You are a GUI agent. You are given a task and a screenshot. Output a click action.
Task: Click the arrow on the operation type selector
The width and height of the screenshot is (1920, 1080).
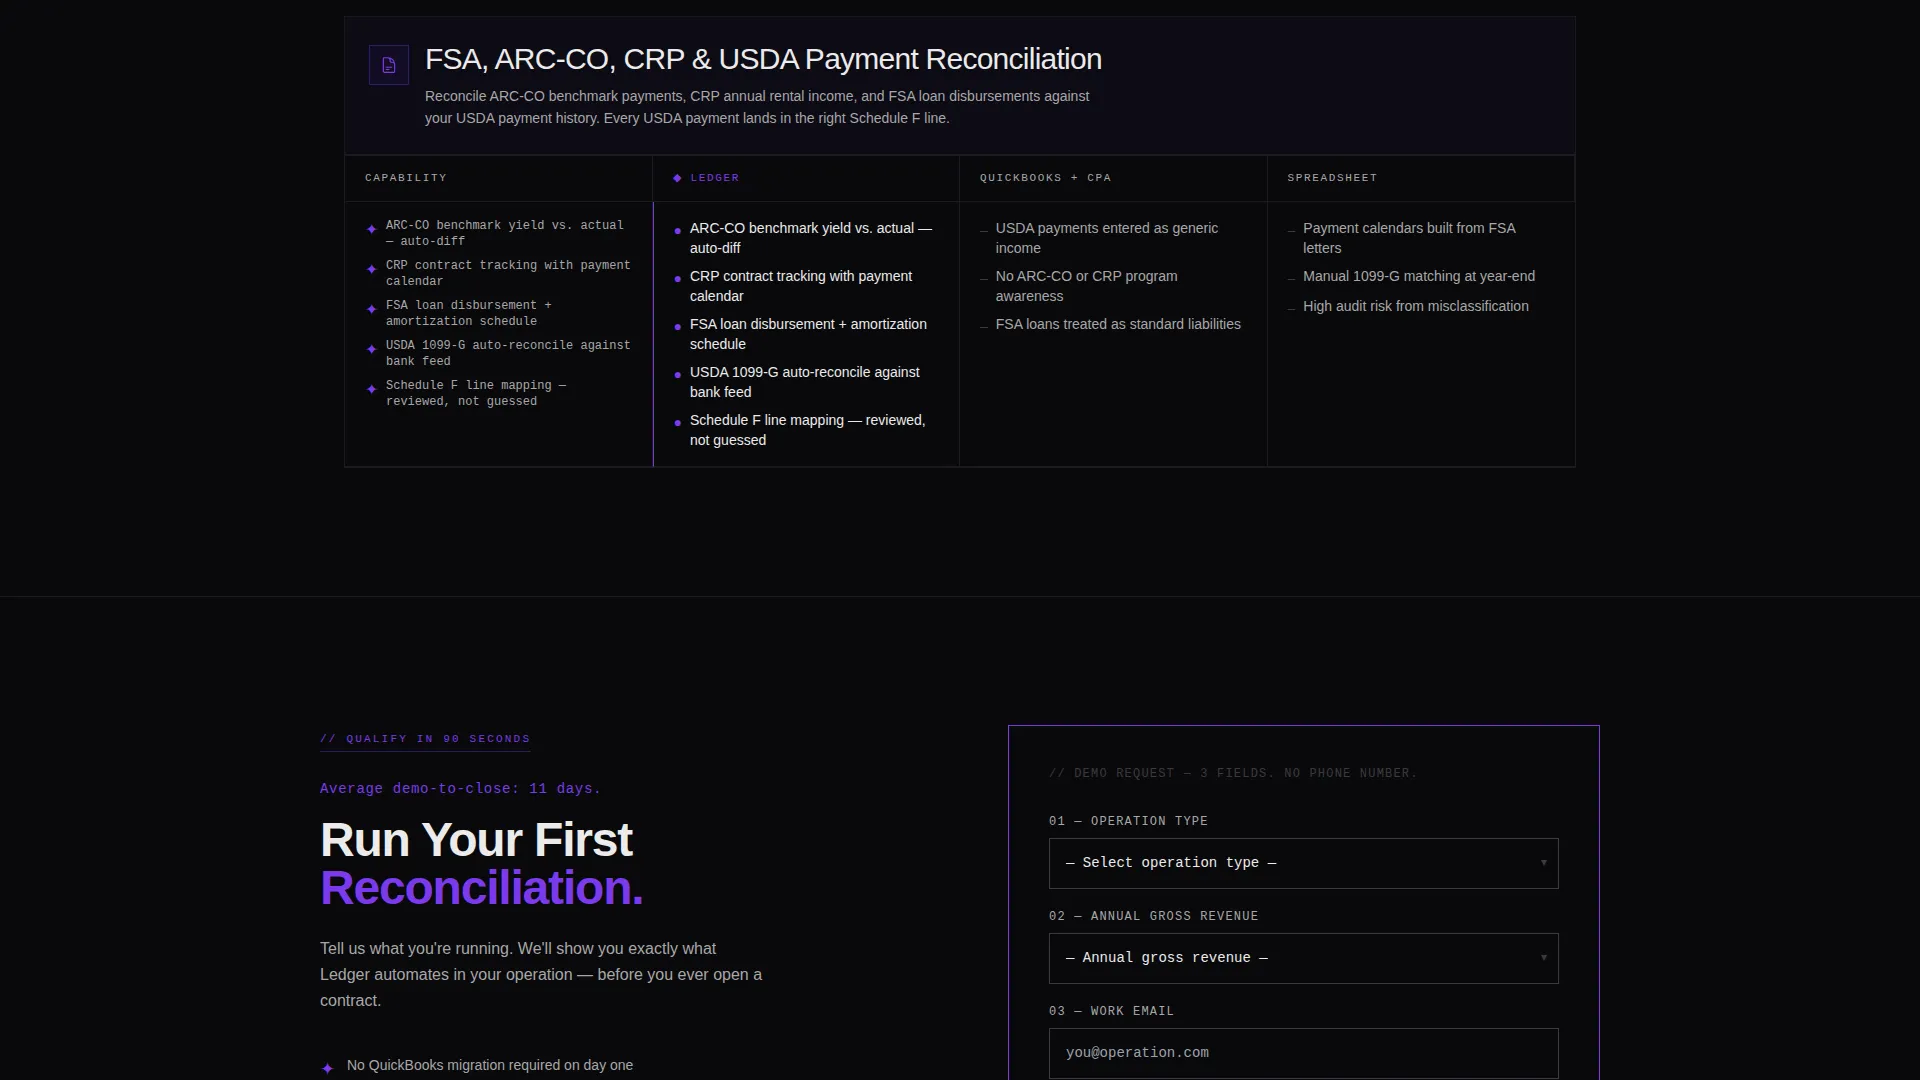tap(1544, 863)
